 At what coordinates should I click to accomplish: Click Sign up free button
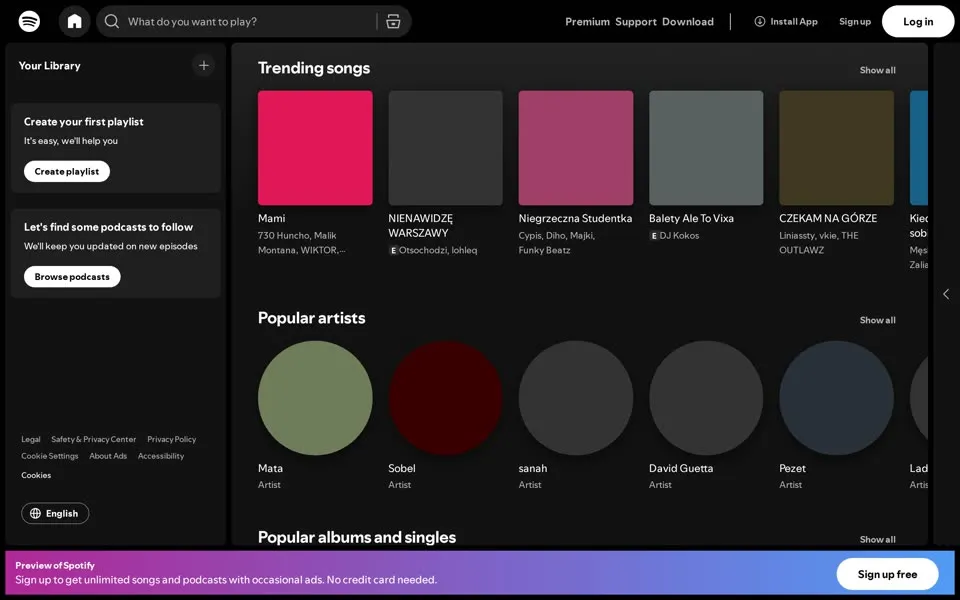tap(887, 574)
